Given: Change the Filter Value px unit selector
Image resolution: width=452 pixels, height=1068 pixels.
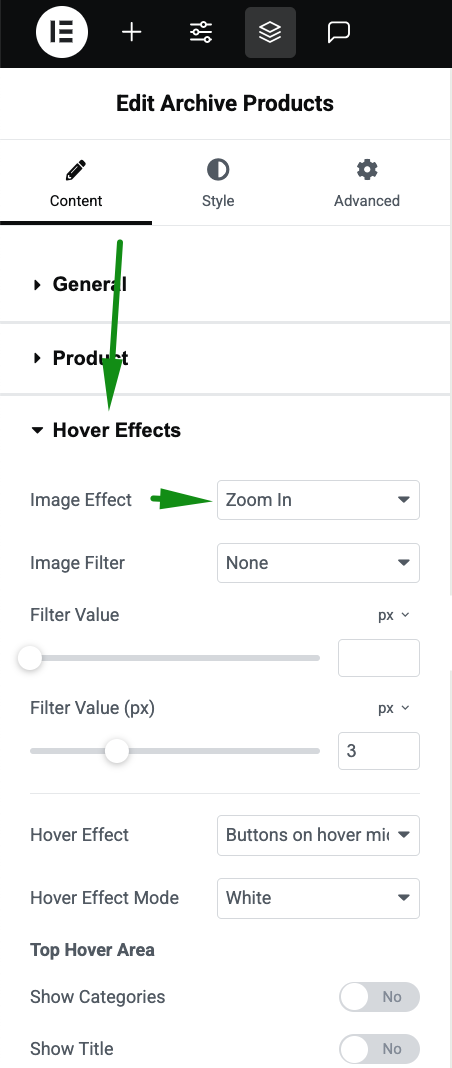Looking at the screenshot, I should (394, 615).
